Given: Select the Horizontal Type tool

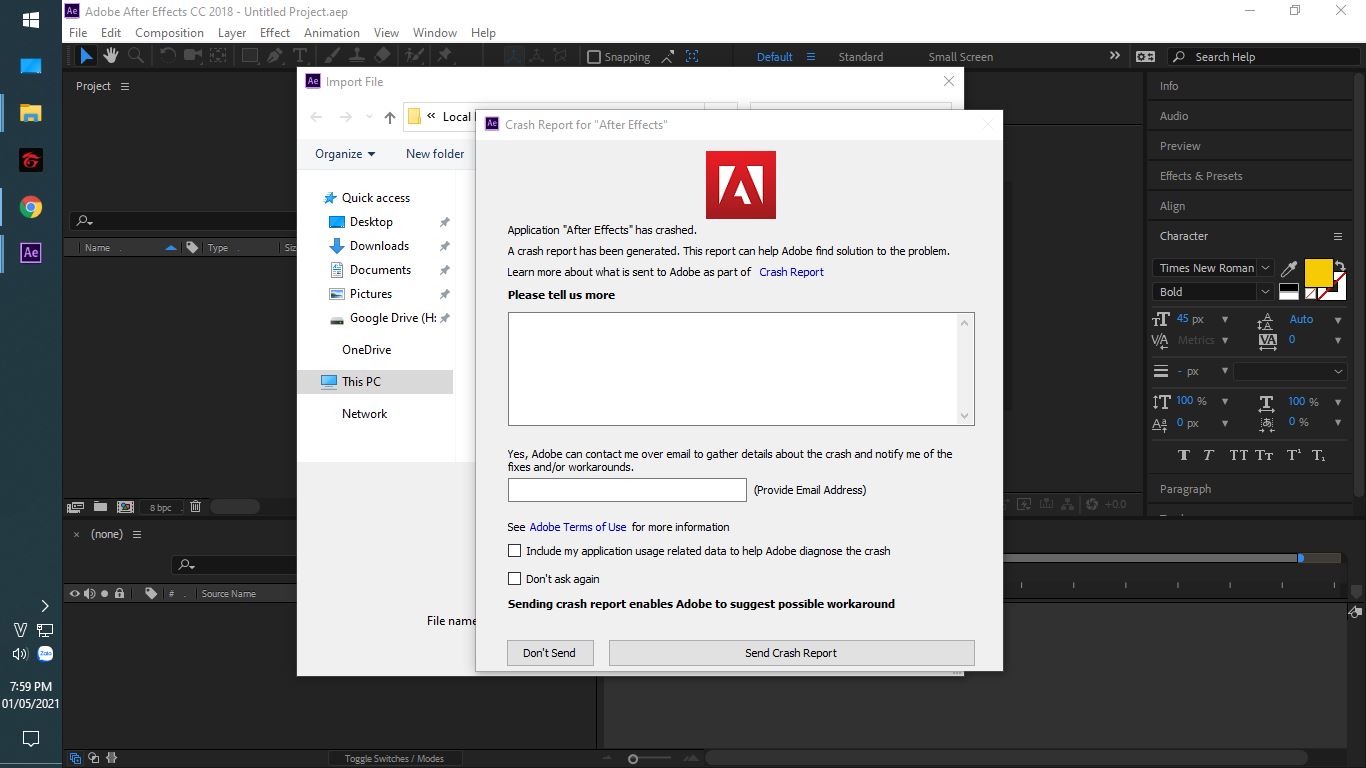Looking at the screenshot, I should (299, 56).
